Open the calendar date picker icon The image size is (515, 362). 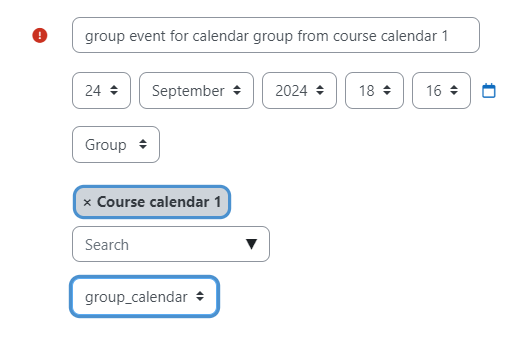(x=489, y=91)
